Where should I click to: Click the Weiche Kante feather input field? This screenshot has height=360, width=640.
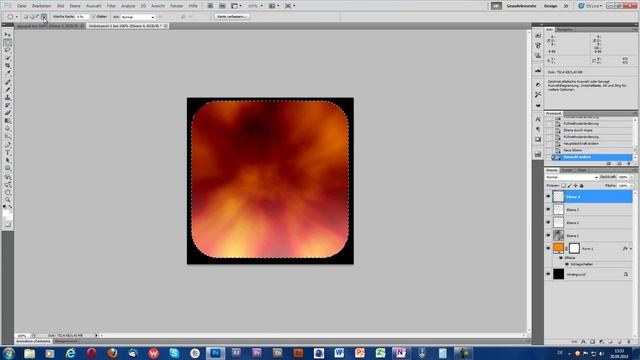point(81,17)
